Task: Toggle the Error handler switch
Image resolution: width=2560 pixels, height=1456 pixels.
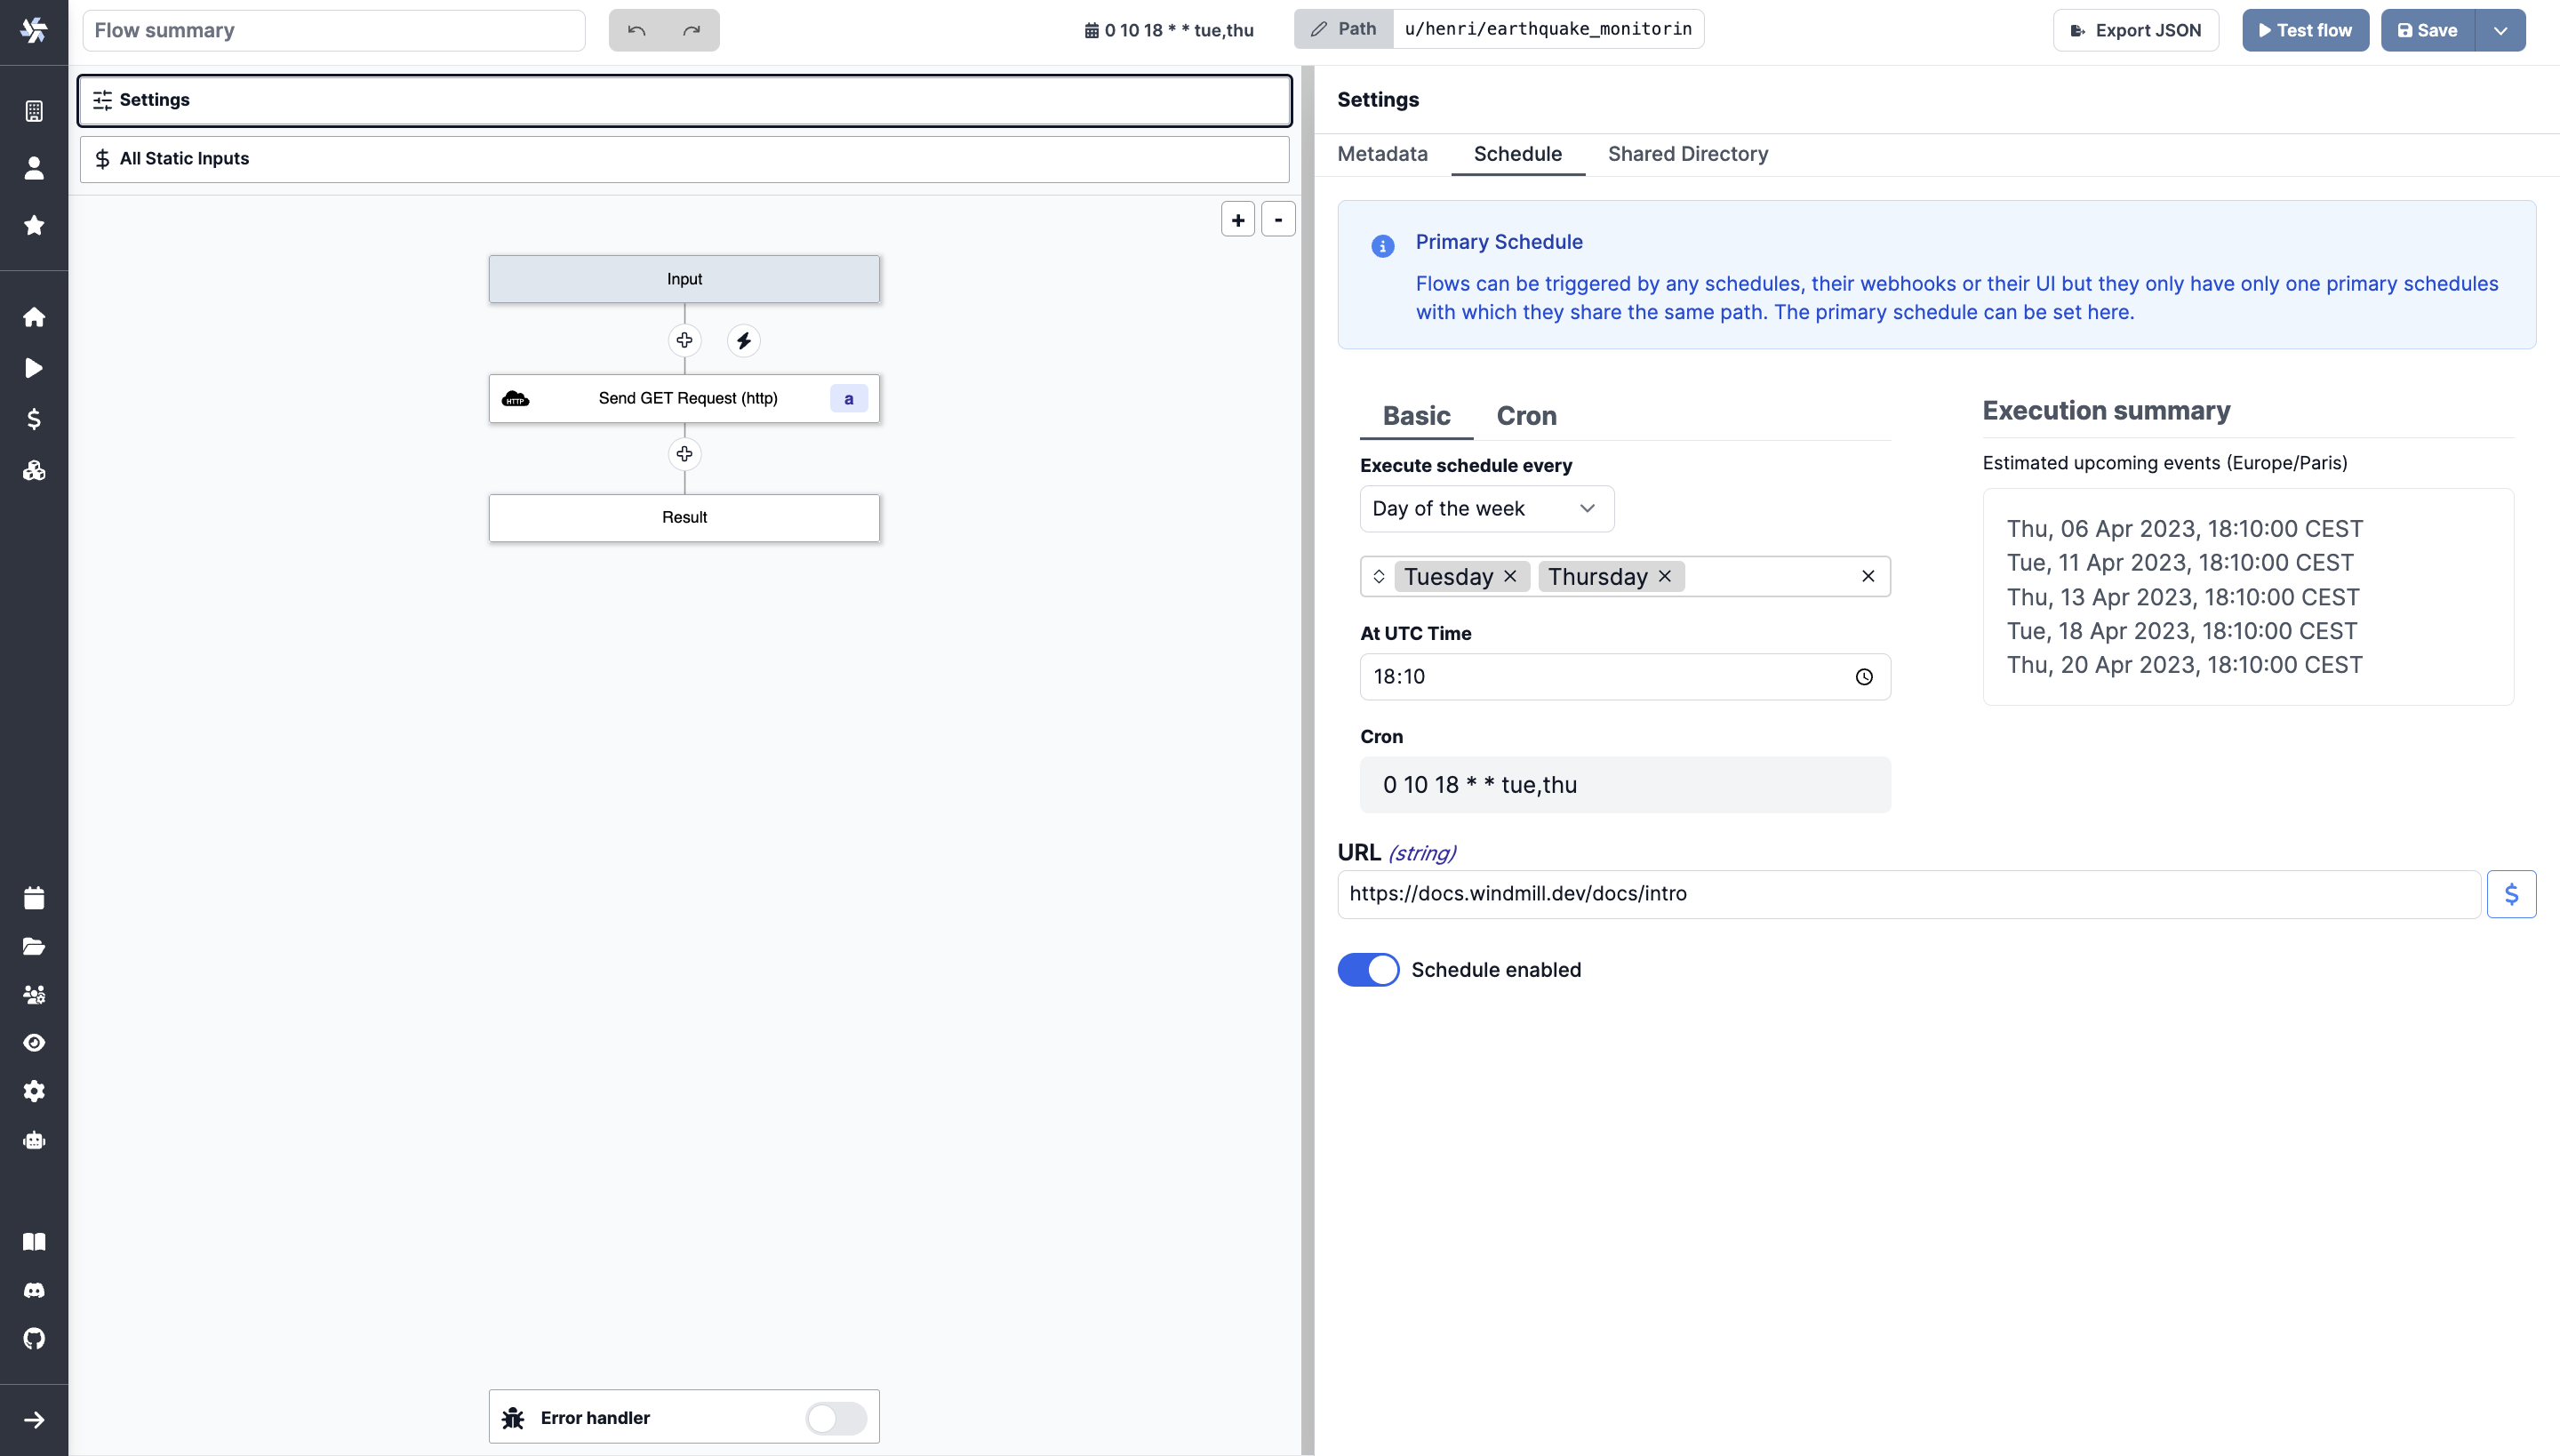Action: tap(835, 1417)
